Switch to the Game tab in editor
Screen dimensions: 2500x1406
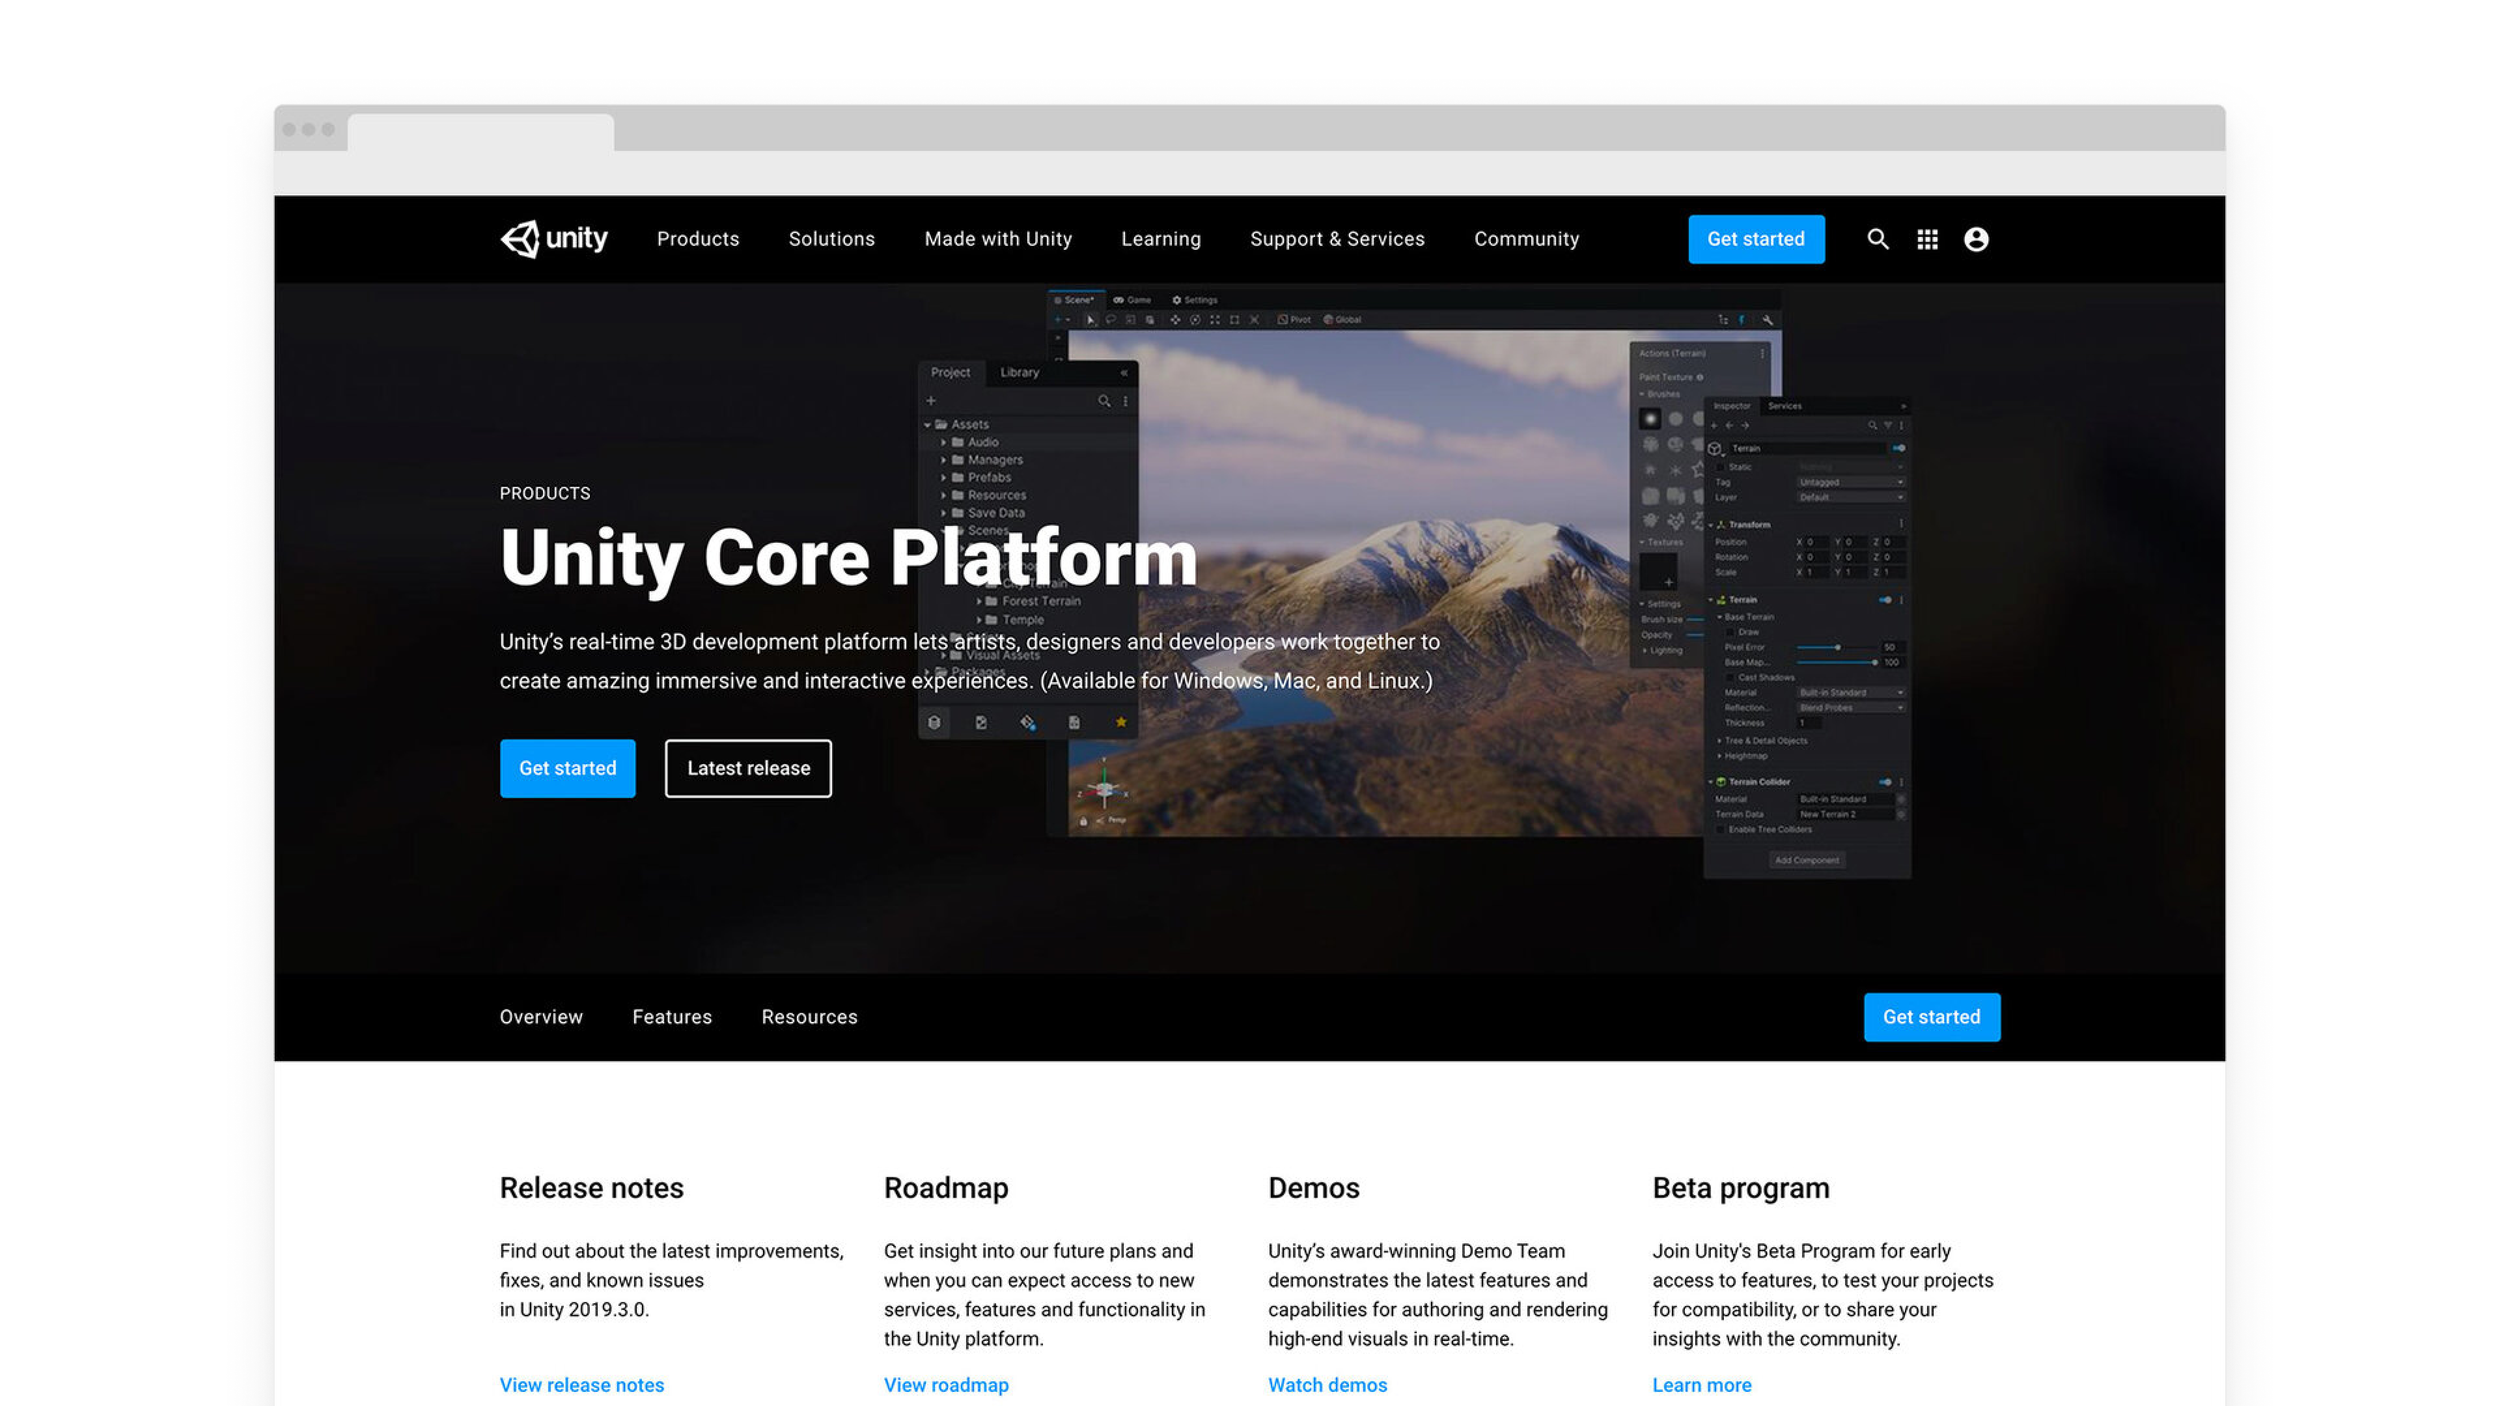(x=1133, y=300)
